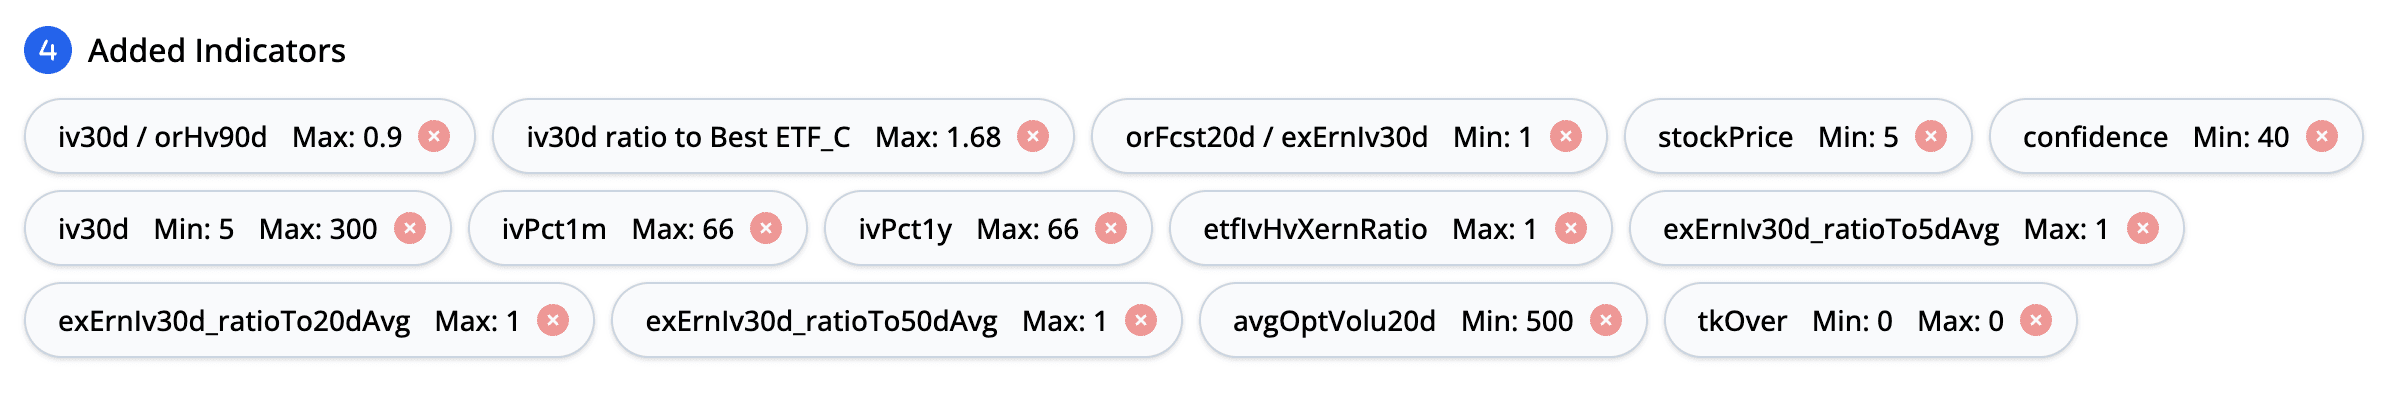Viewport: 2404px width, 400px height.
Task: Remove iv30d ratio to Best ETF_C filter
Action: [1033, 136]
